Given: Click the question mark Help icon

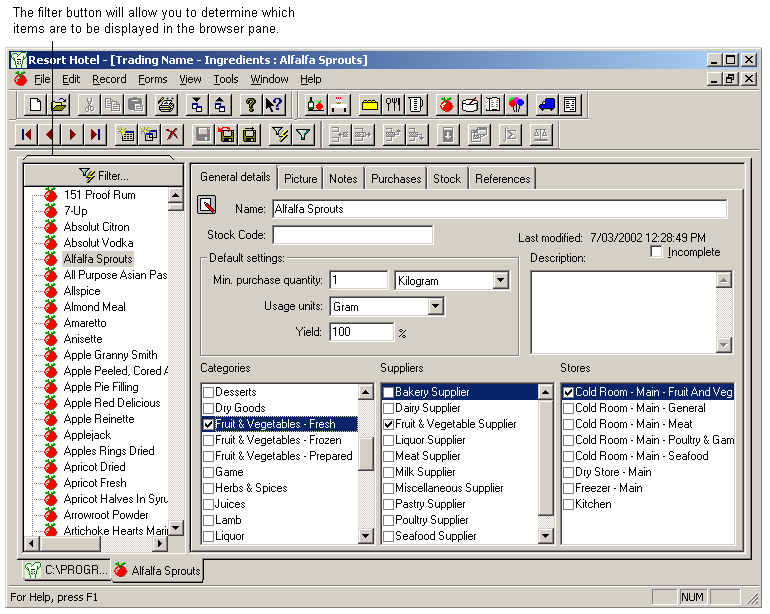Looking at the screenshot, I should click(x=250, y=105).
